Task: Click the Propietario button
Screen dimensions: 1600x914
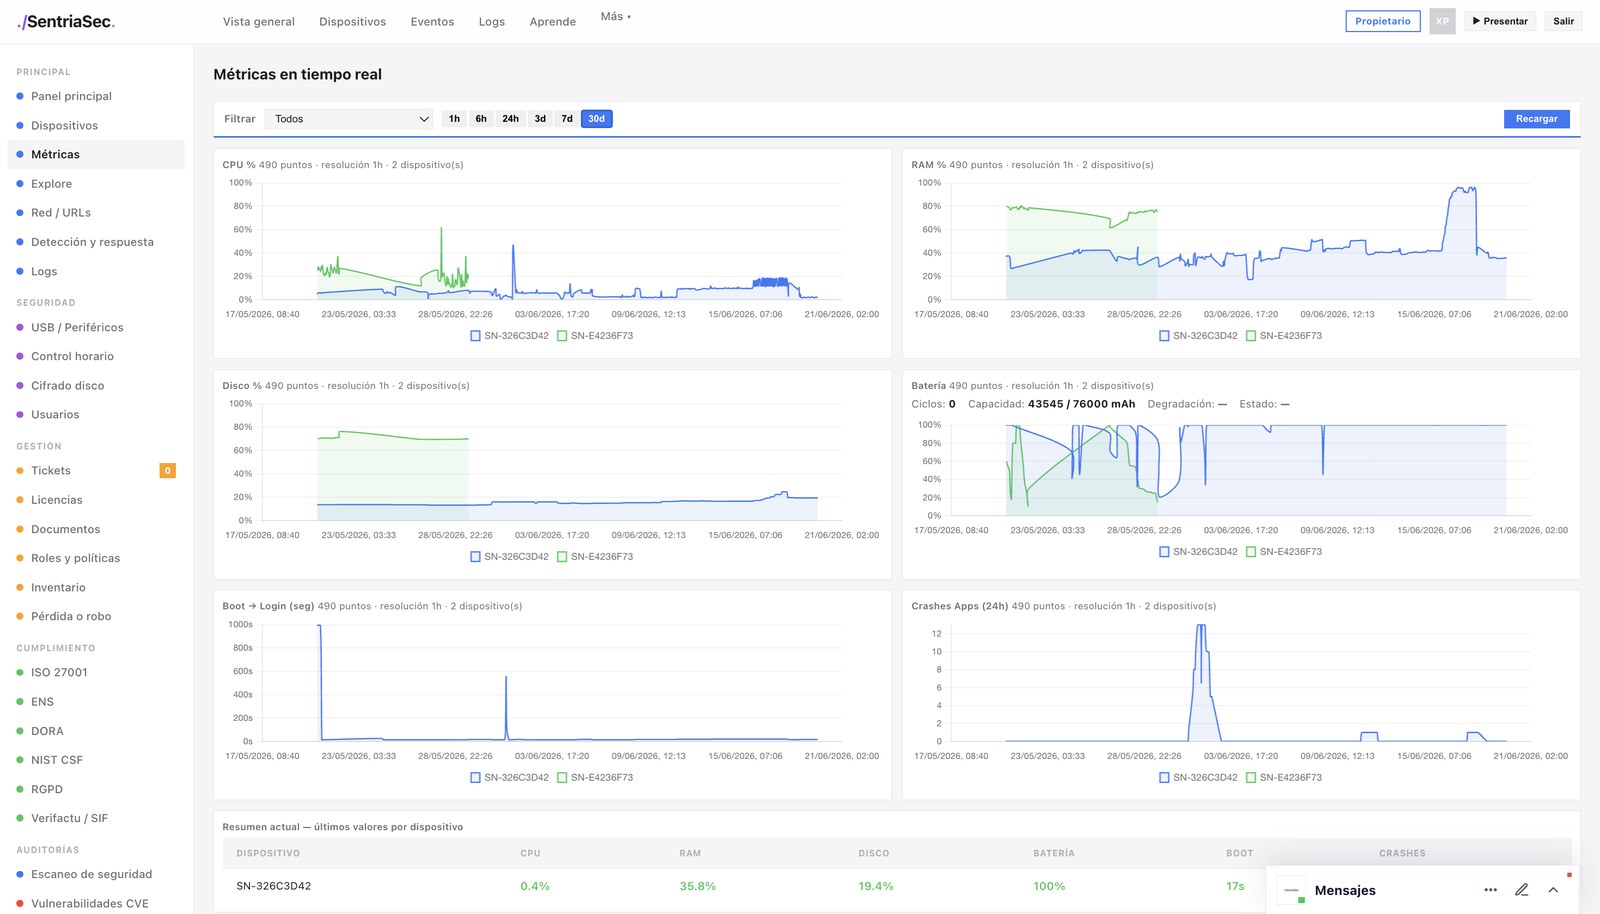Action: pyautogui.click(x=1383, y=21)
